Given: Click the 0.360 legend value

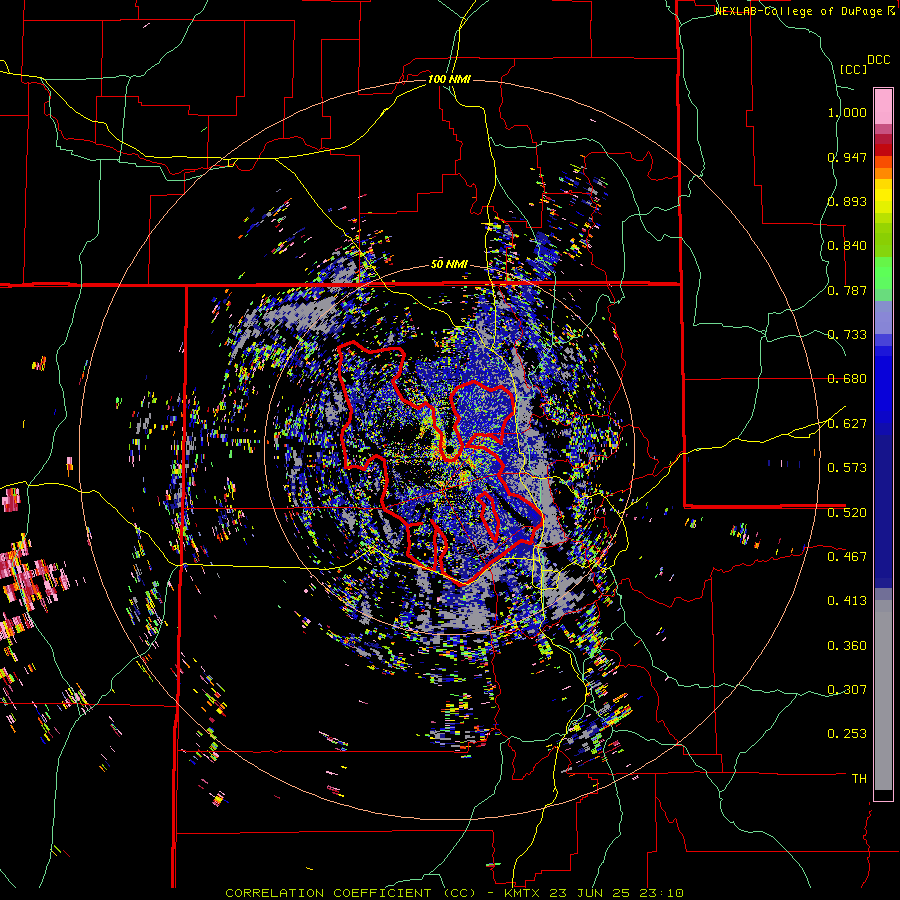Looking at the screenshot, I should click(x=847, y=646).
